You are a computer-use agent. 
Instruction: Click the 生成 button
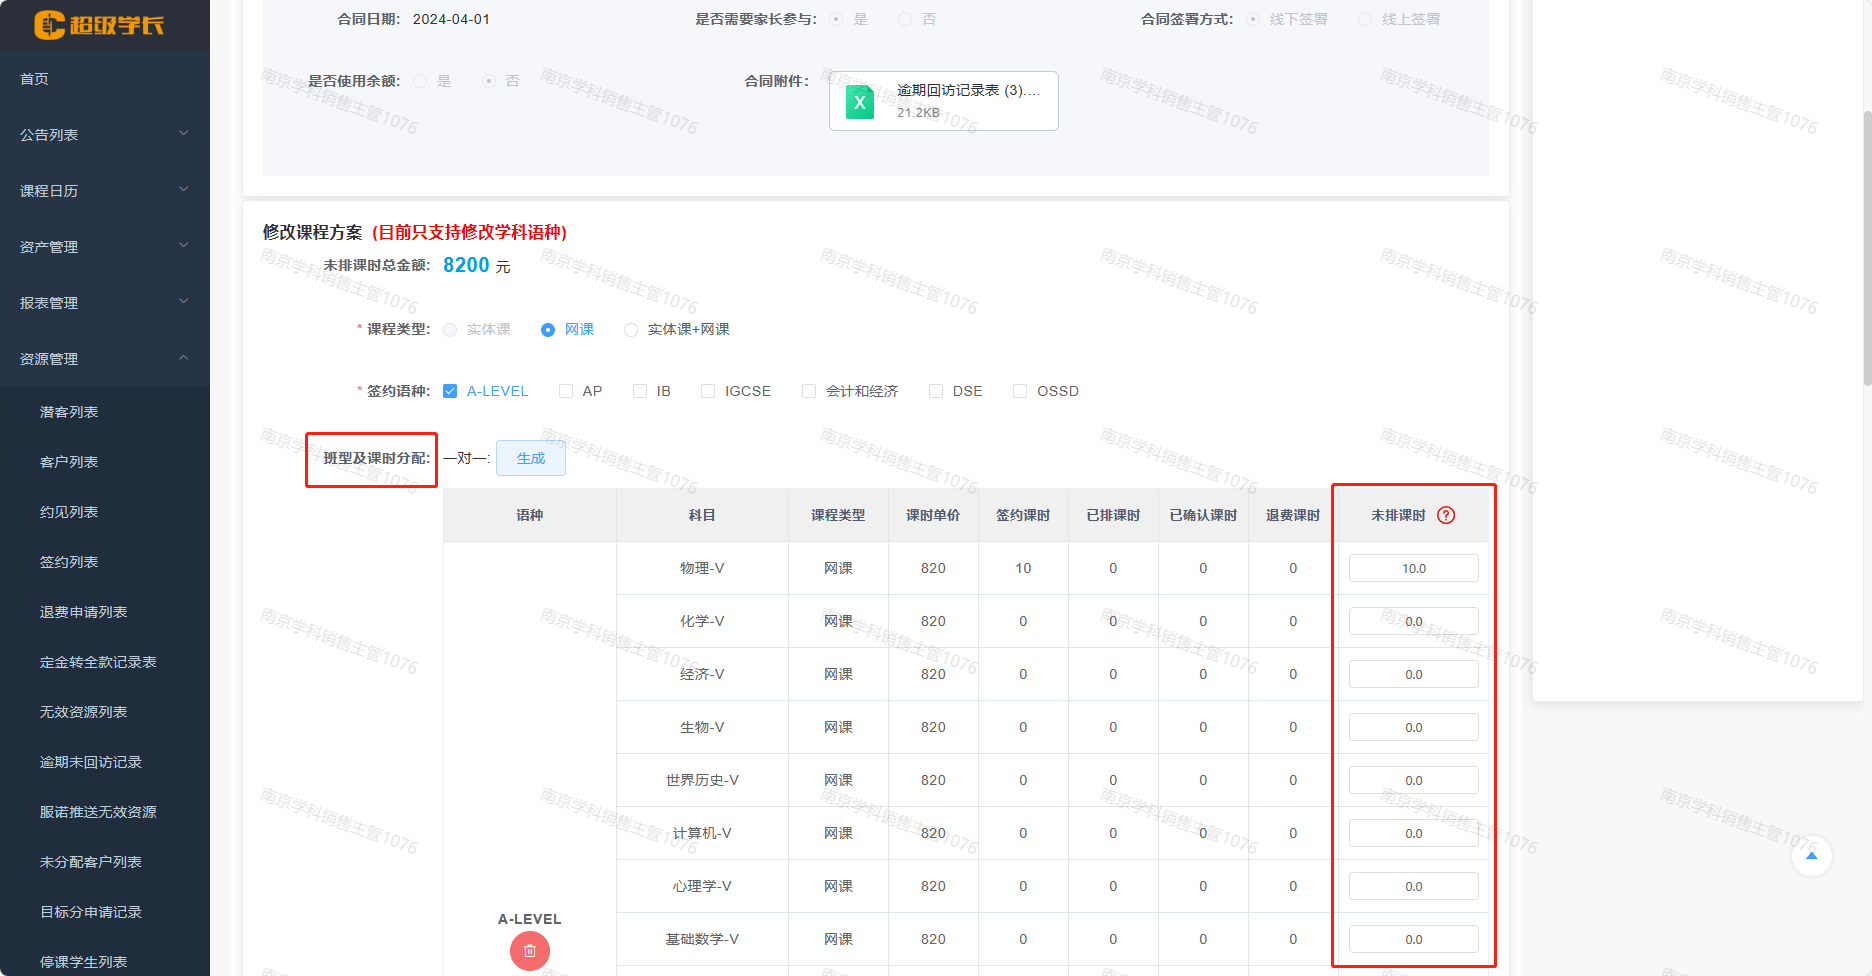click(x=531, y=458)
